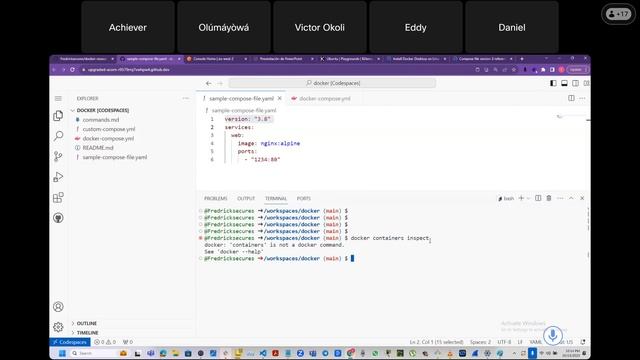
Task: Add a new terminal with plus icon
Action: coord(521,198)
